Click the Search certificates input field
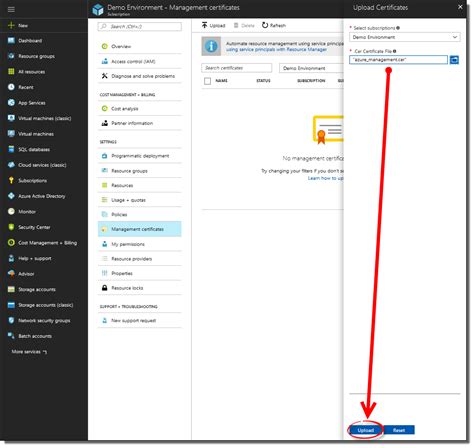Image resolution: width=474 pixels, height=448 pixels. click(236, 68)
